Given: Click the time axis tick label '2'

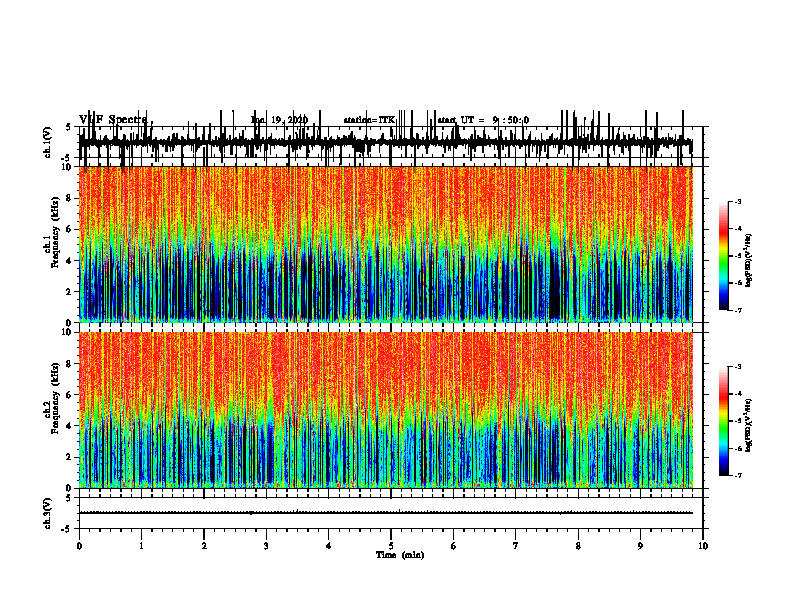Looking at the screenshot, I should coord(204,546).
